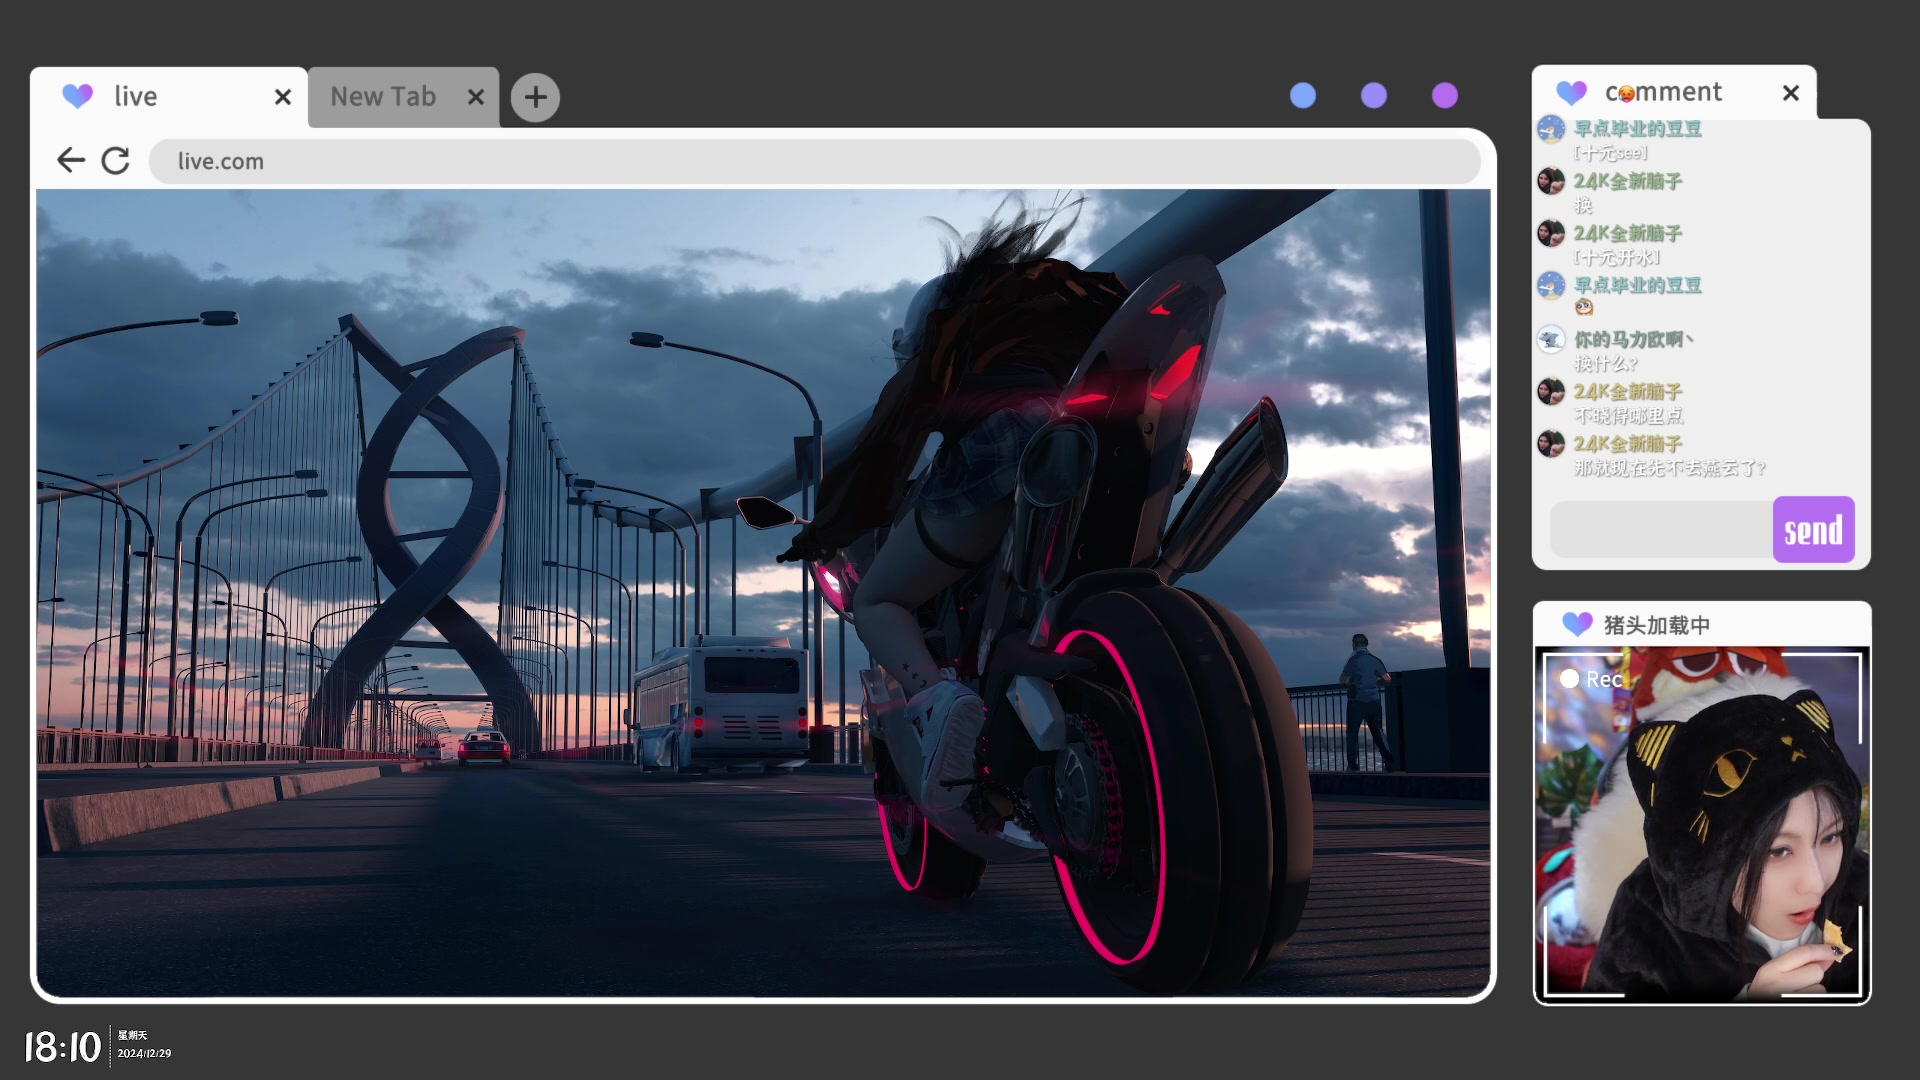
Task: Click the refresh icon beside the address bar
Action: 116,160
